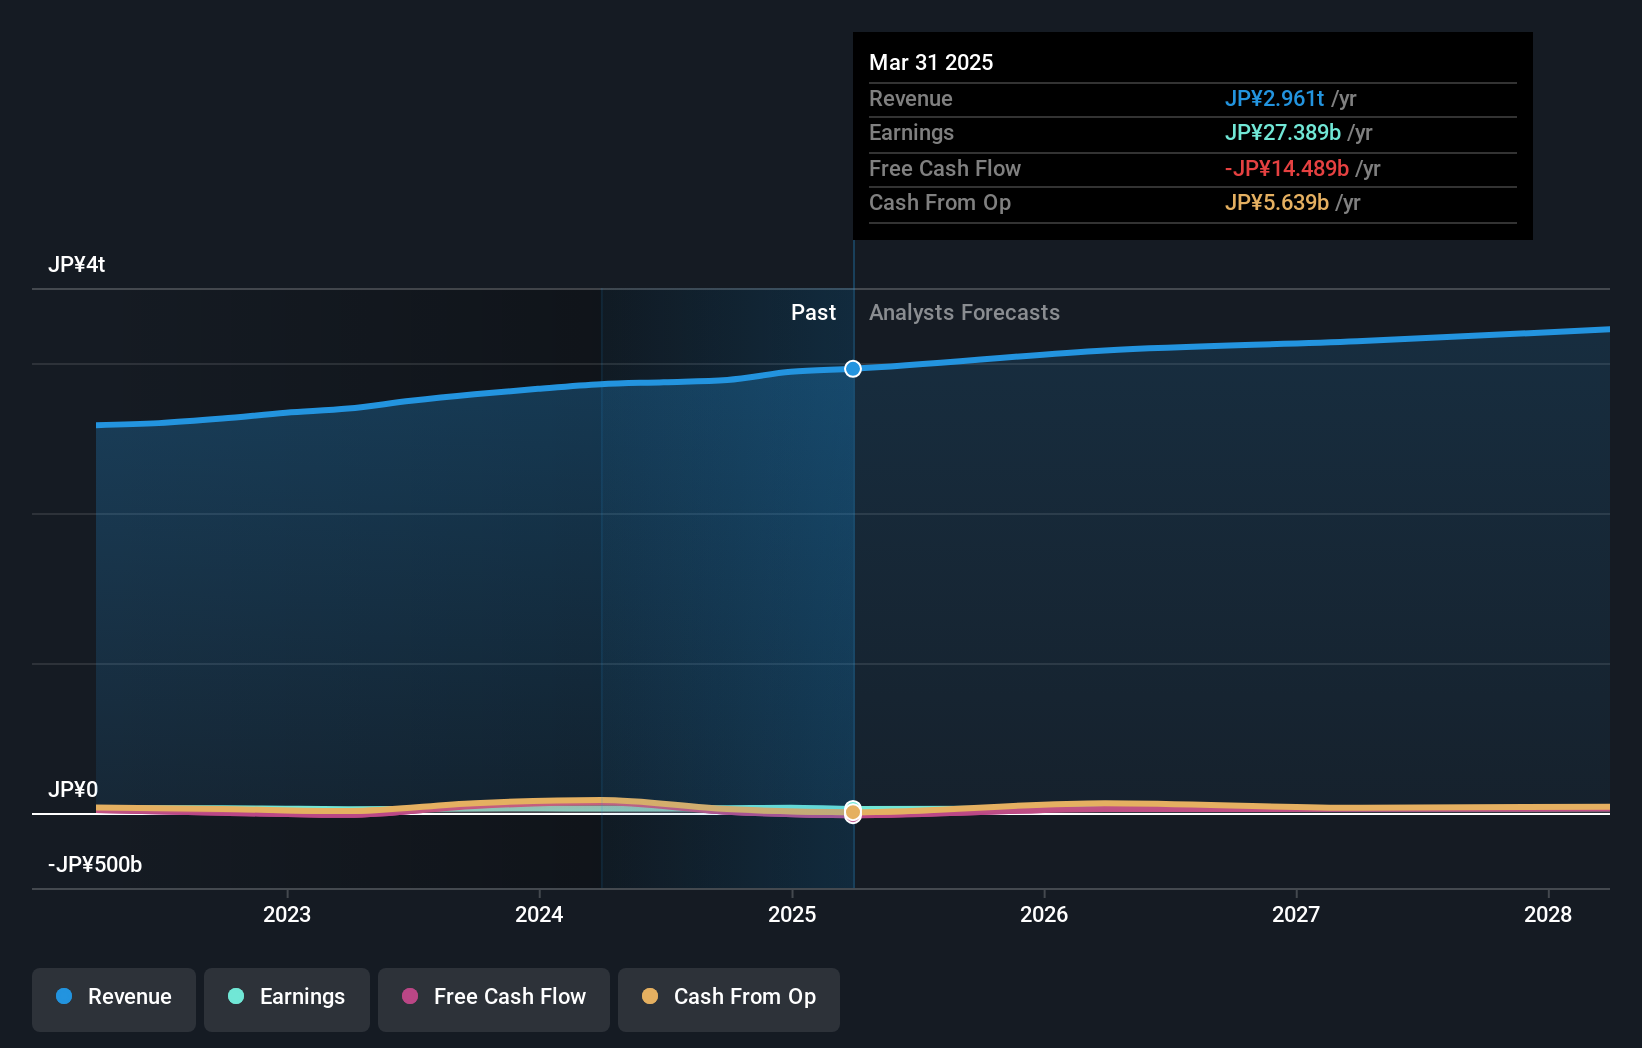Toggle the Free Cash Flow legend button
The height and width of the screenshot is (1048, 1642).
[494, 999]
